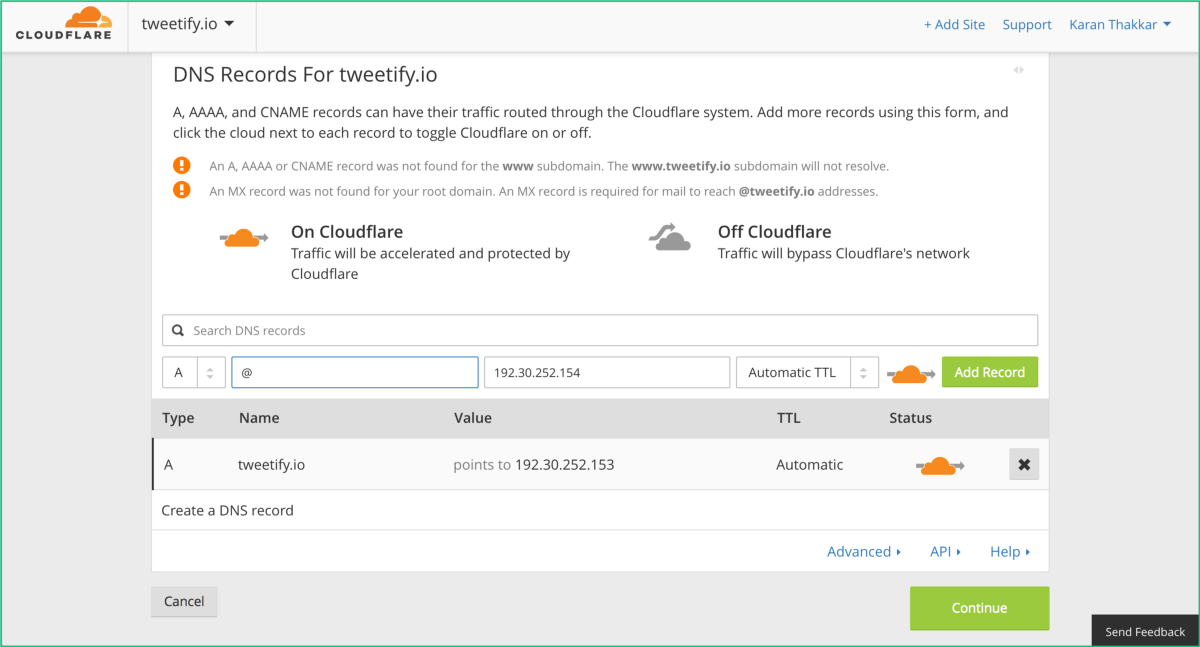Click the green Continue button
Viewport: 1200px width, 647px height.
[979, 608]
